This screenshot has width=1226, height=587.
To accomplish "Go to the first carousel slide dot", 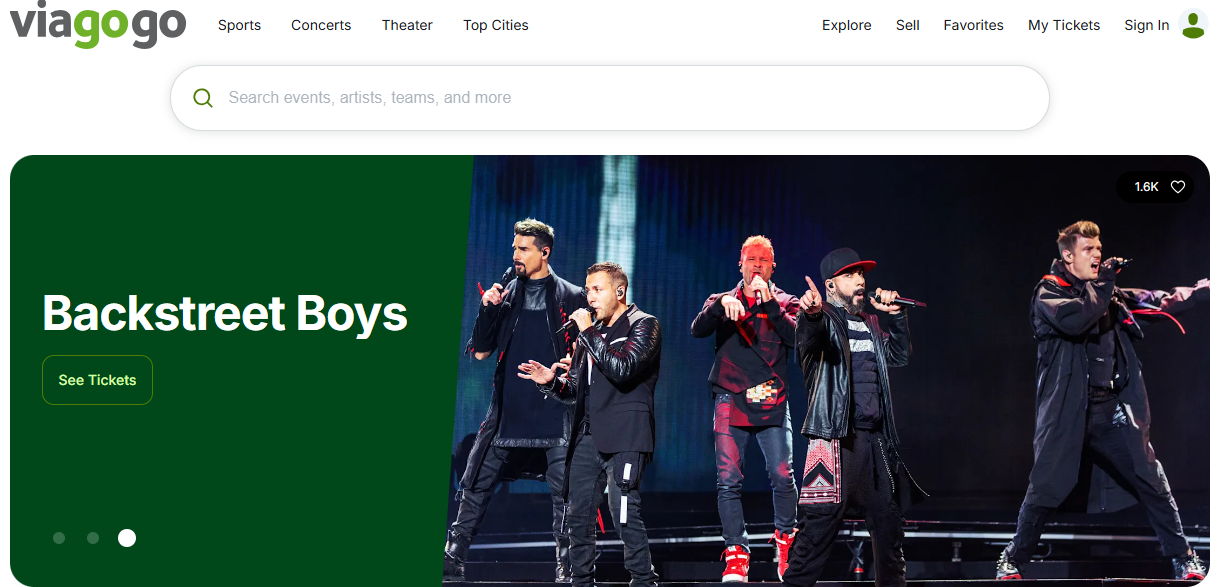I will pyautogui.click(x=59, y=538).
